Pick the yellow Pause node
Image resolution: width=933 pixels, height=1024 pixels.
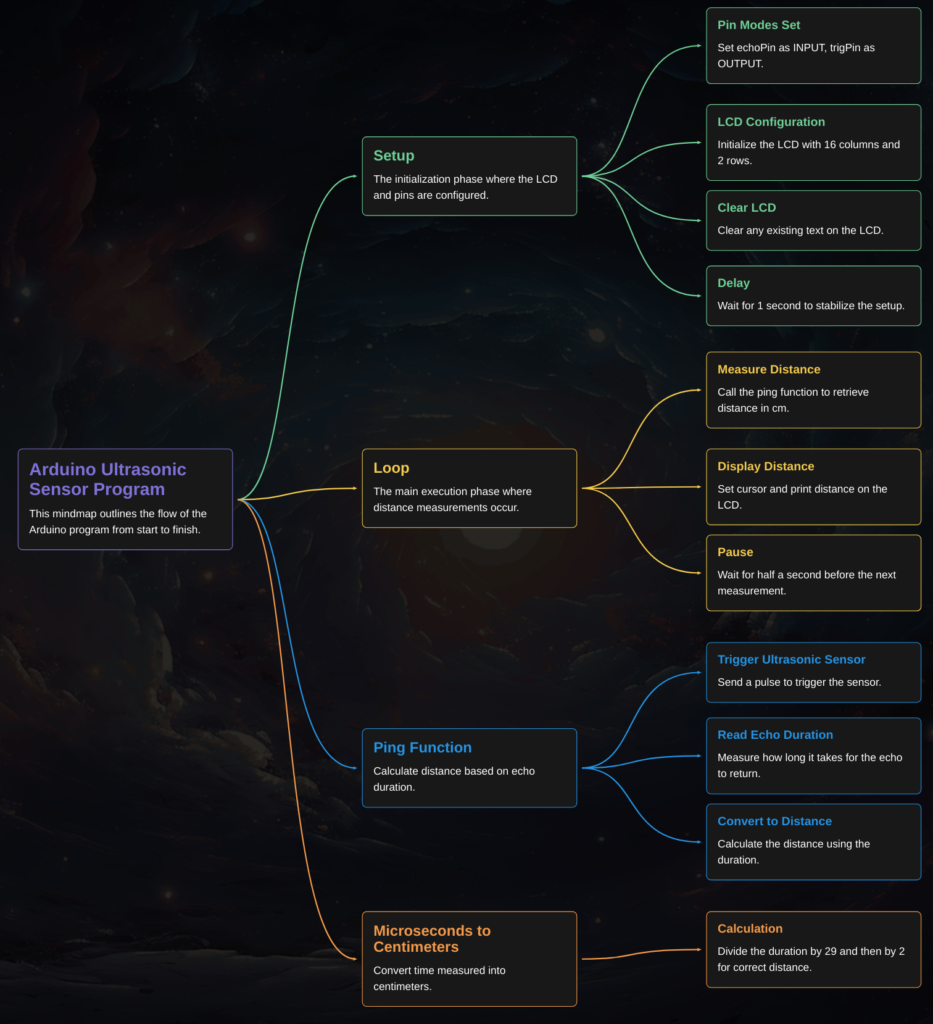[812, 572]
